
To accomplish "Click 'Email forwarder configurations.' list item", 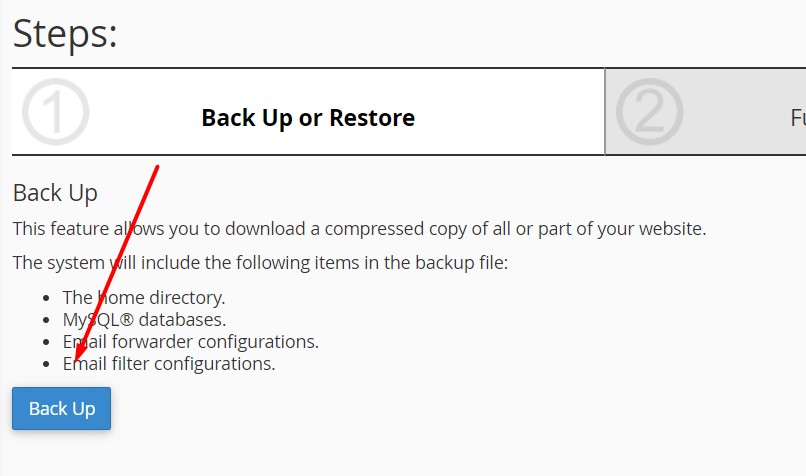I will (x=190, y=342).
